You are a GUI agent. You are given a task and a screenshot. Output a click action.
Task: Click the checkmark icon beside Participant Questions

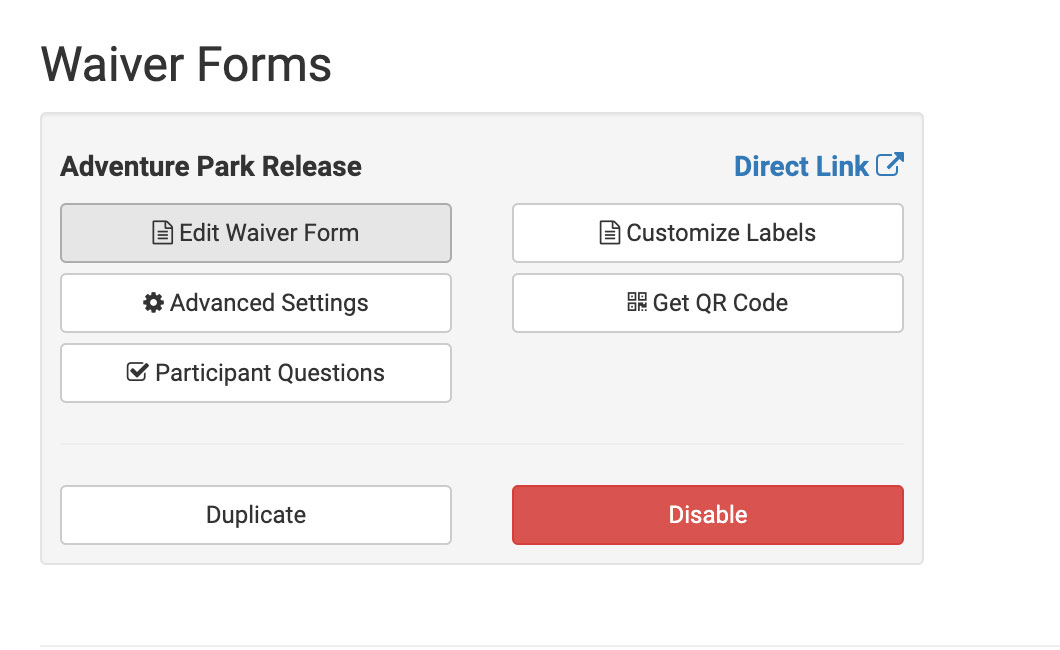[x=138, y=373]
